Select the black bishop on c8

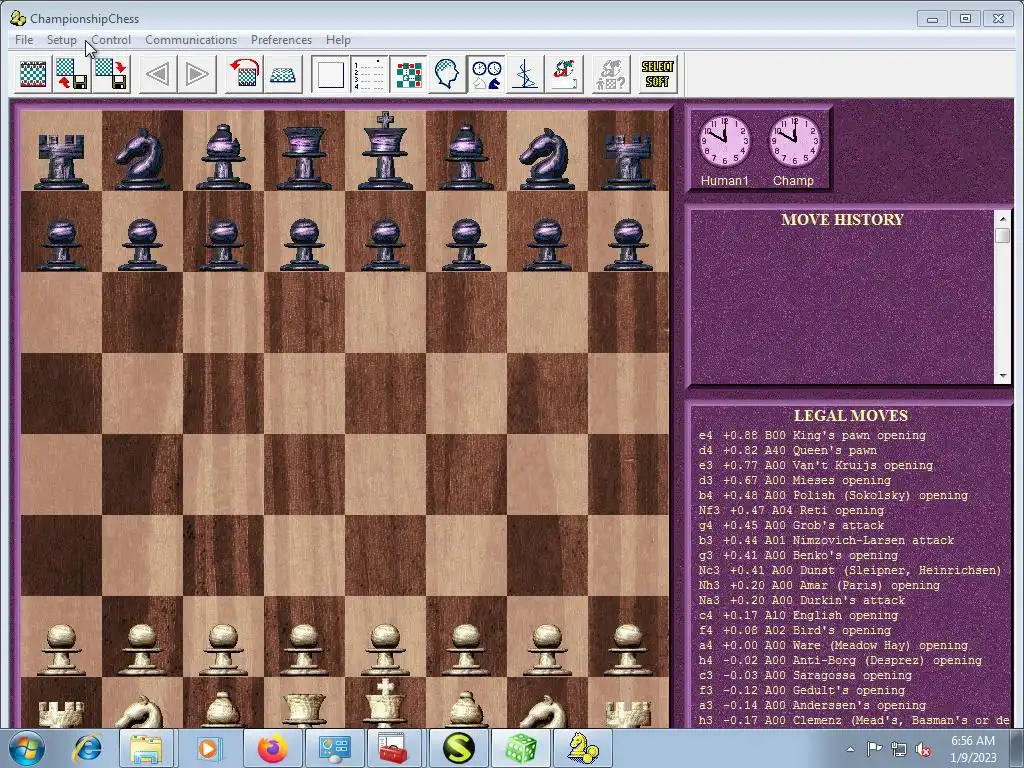point(223,157)
